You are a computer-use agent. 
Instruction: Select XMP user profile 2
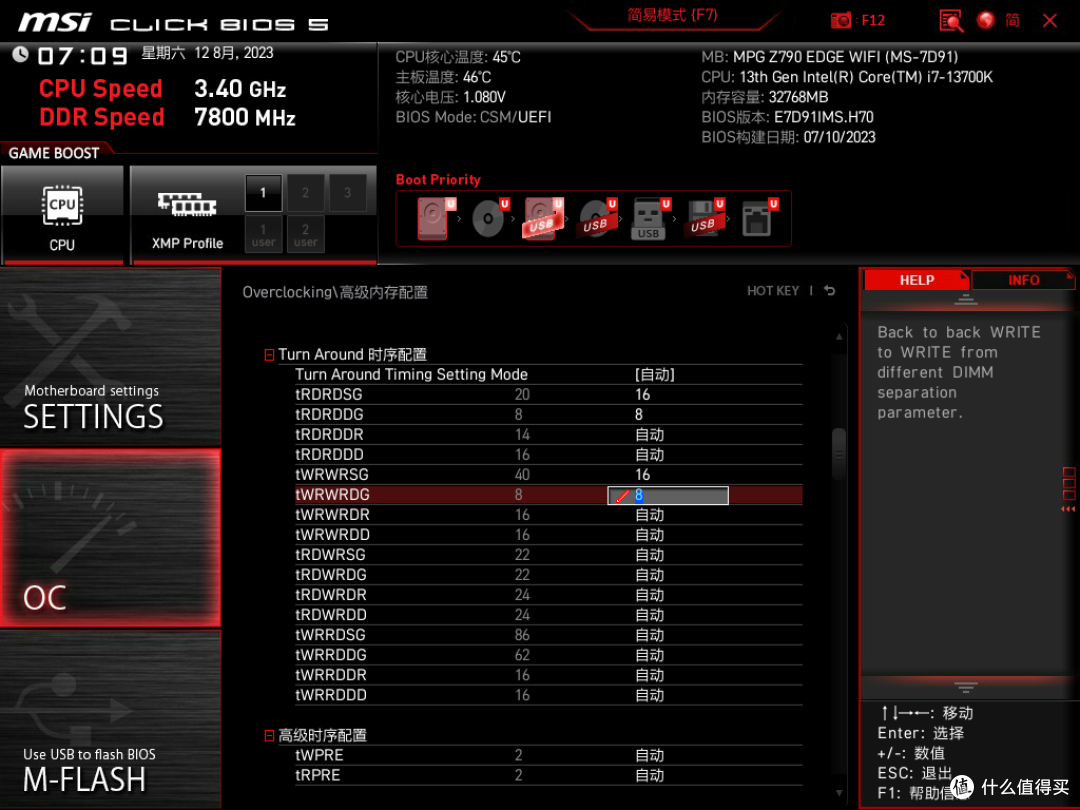coord(305,234)
